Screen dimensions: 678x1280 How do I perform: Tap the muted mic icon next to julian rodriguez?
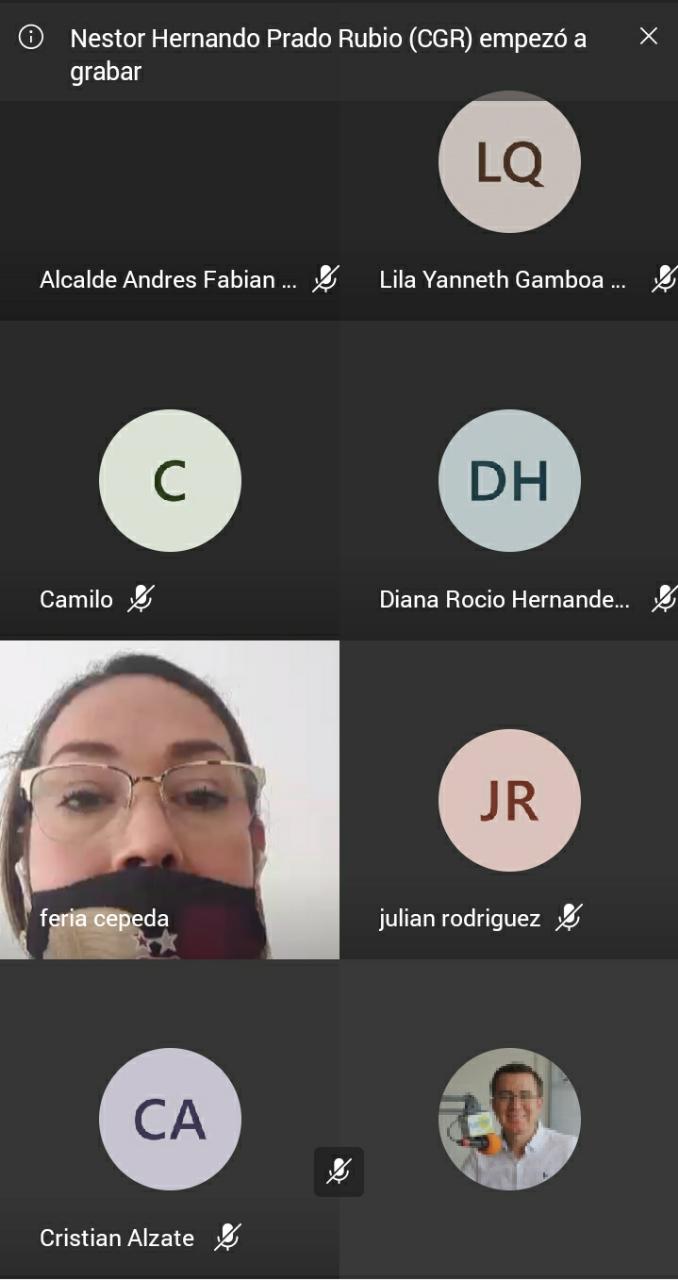(x=569, y=917)
